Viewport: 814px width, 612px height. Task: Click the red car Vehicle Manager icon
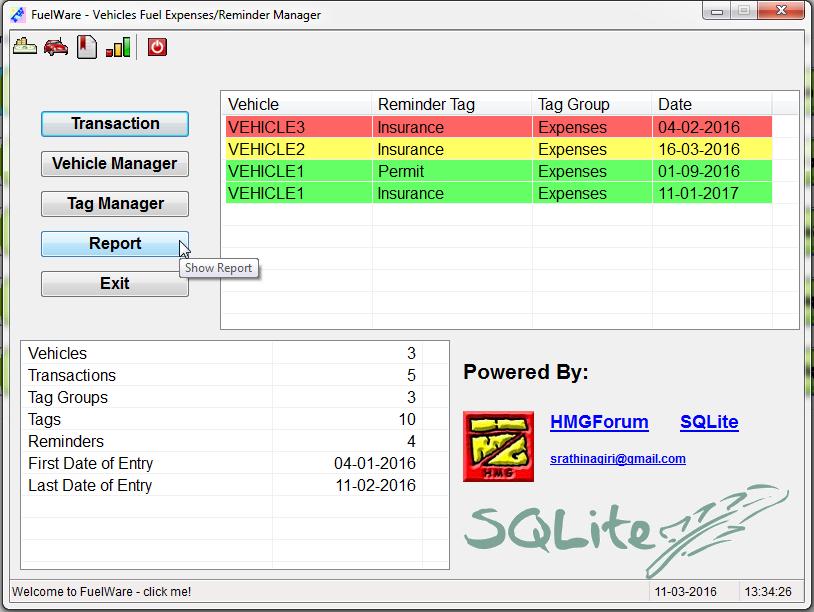(x=56, y=45)
